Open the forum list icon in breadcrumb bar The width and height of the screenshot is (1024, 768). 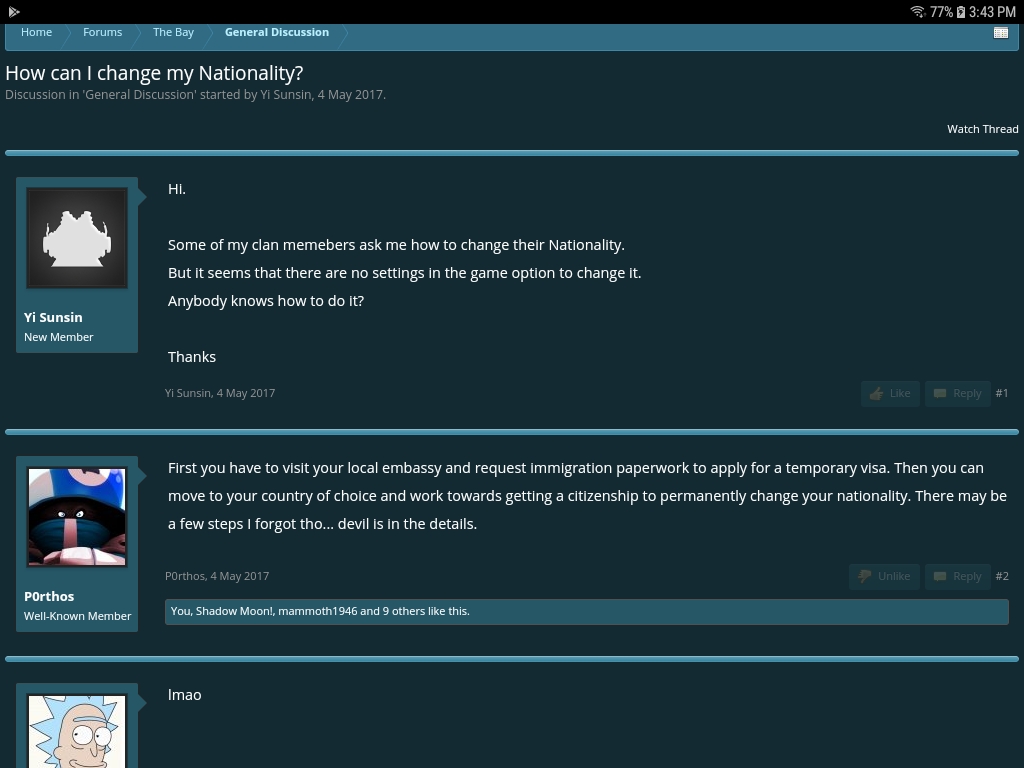tap(1000, 33)
